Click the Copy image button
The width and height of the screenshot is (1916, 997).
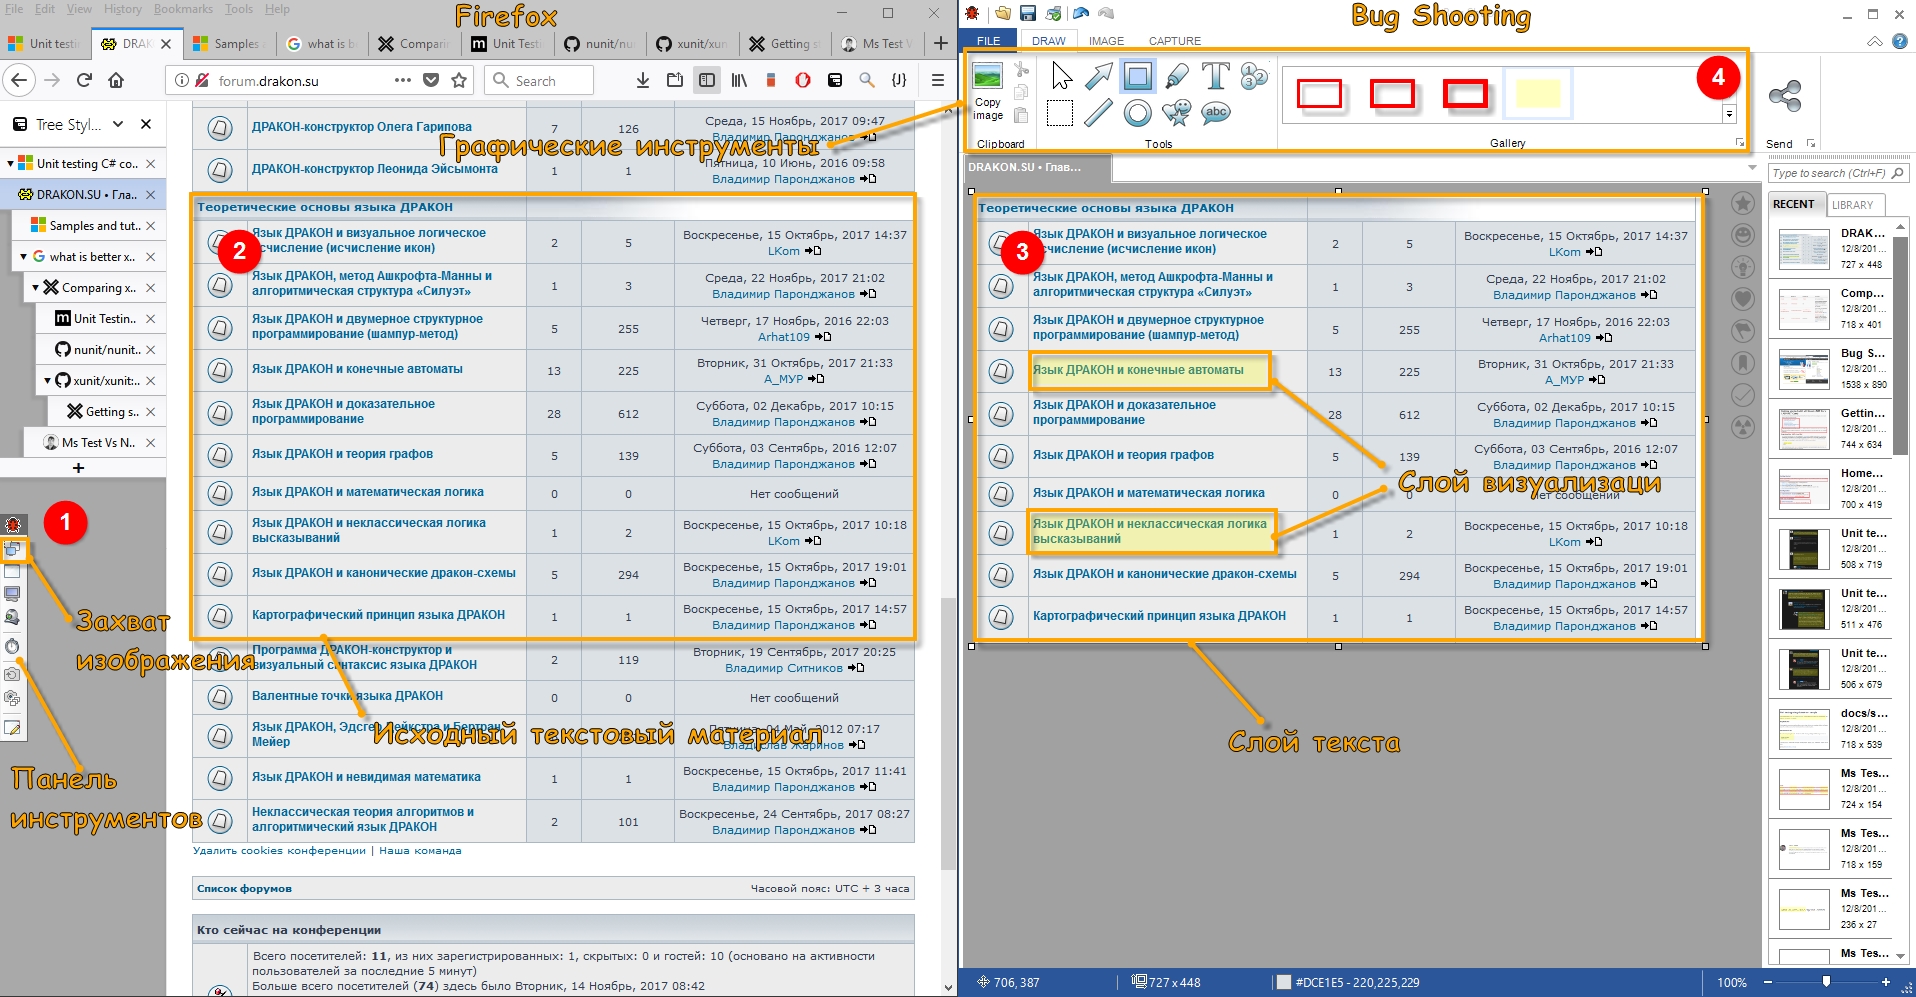pos(988,90)
